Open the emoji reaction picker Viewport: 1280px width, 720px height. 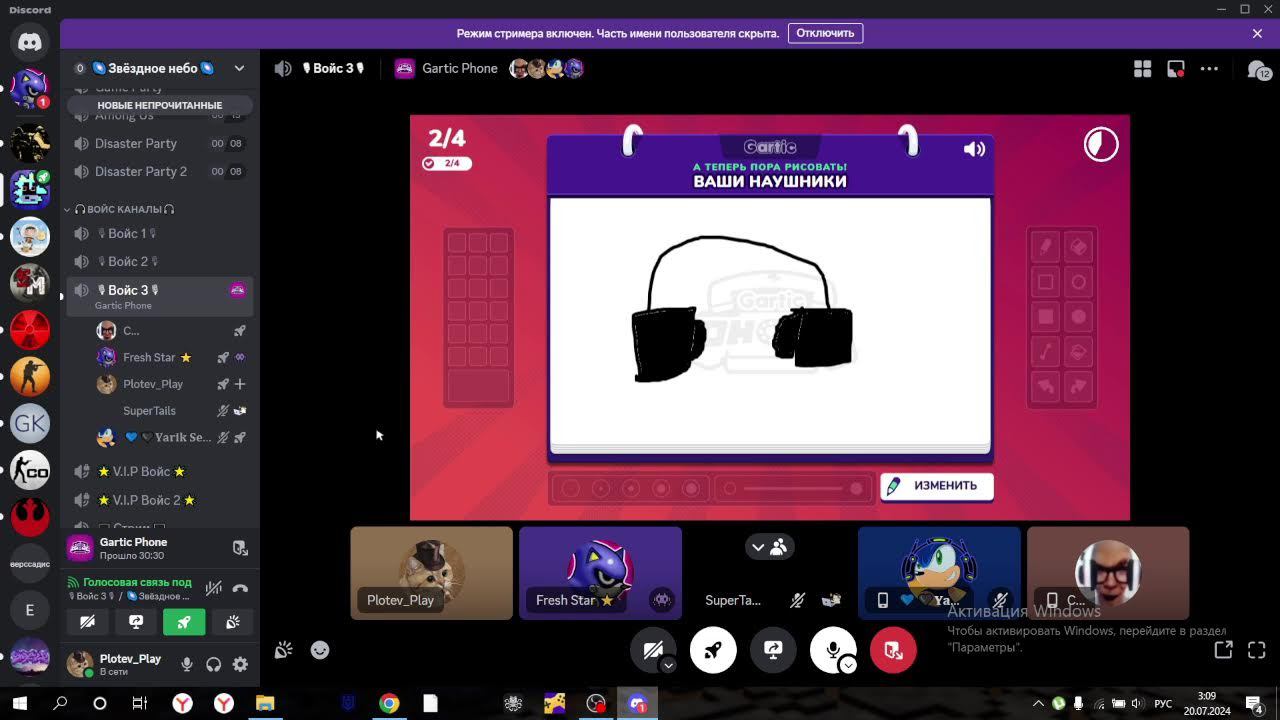320,650
